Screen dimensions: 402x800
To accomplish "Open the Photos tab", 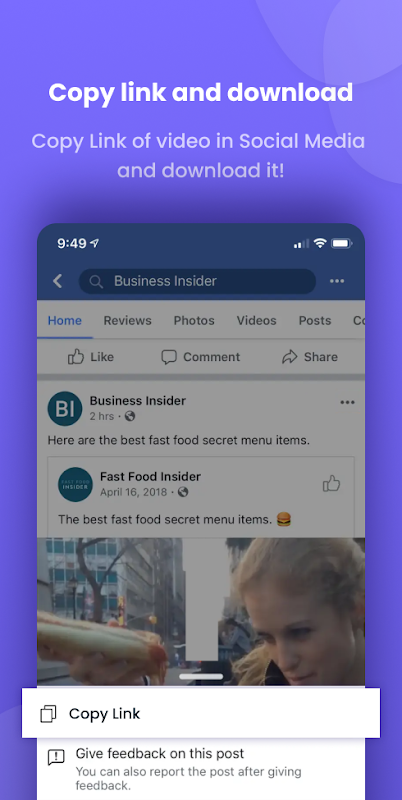I will 194,320.
